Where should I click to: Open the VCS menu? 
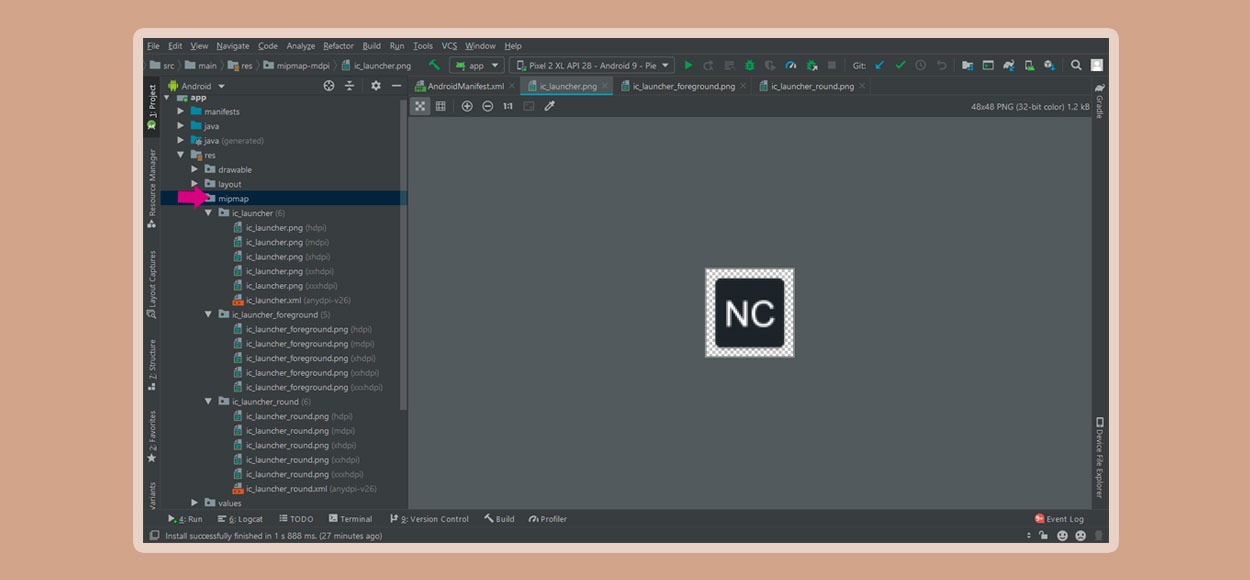450,46
